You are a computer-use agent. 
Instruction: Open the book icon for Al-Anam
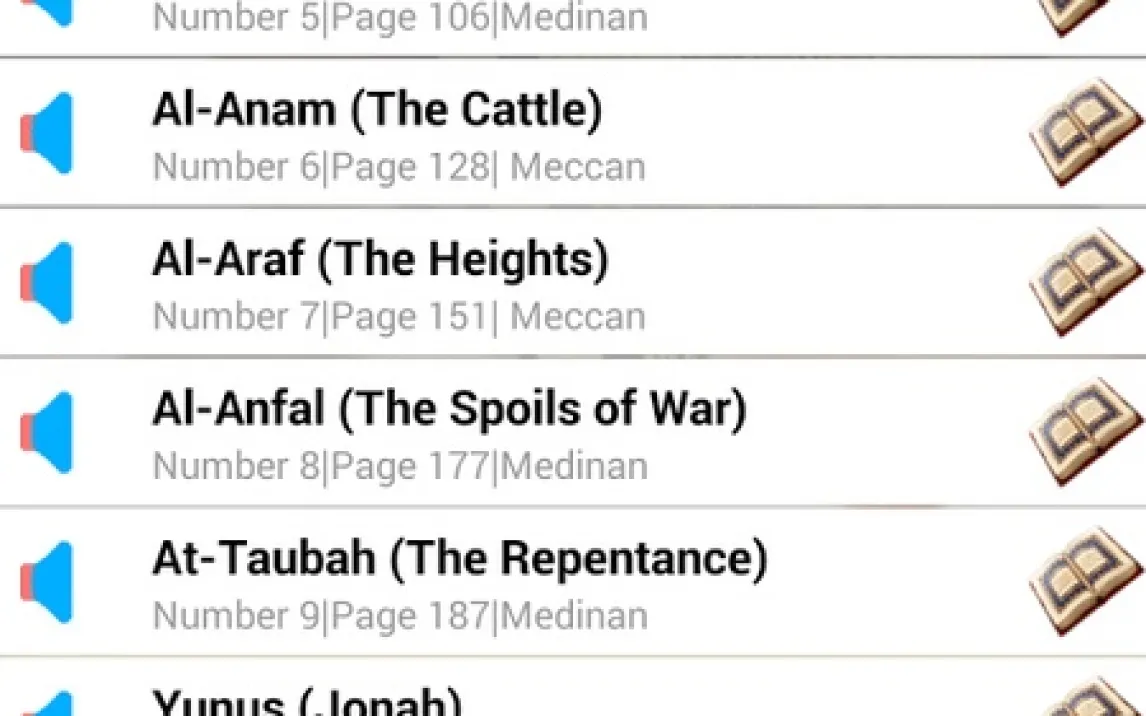[x=1085, y=133]
